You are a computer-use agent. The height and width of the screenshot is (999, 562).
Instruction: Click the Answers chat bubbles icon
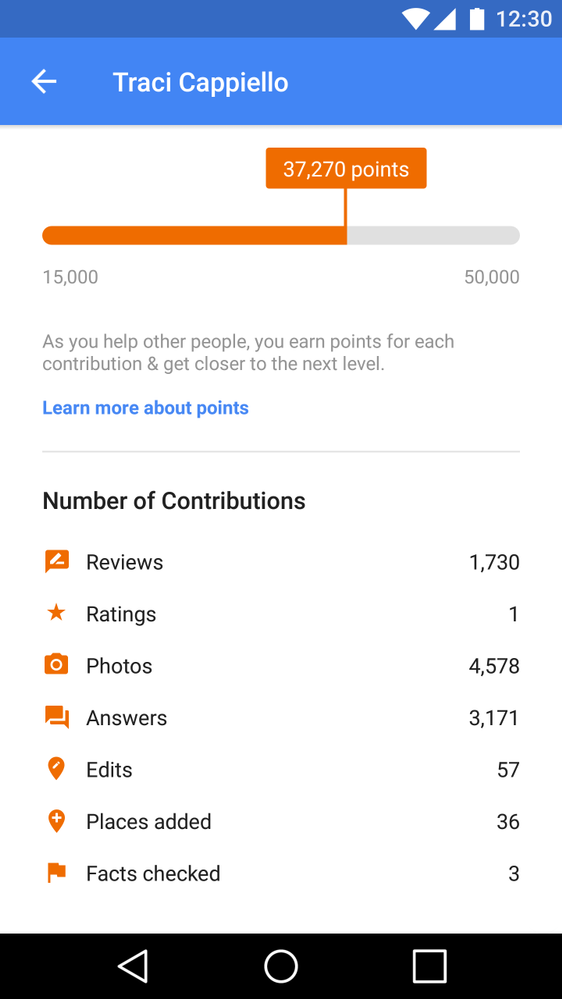pyautogui.click(x=57, y=717)
